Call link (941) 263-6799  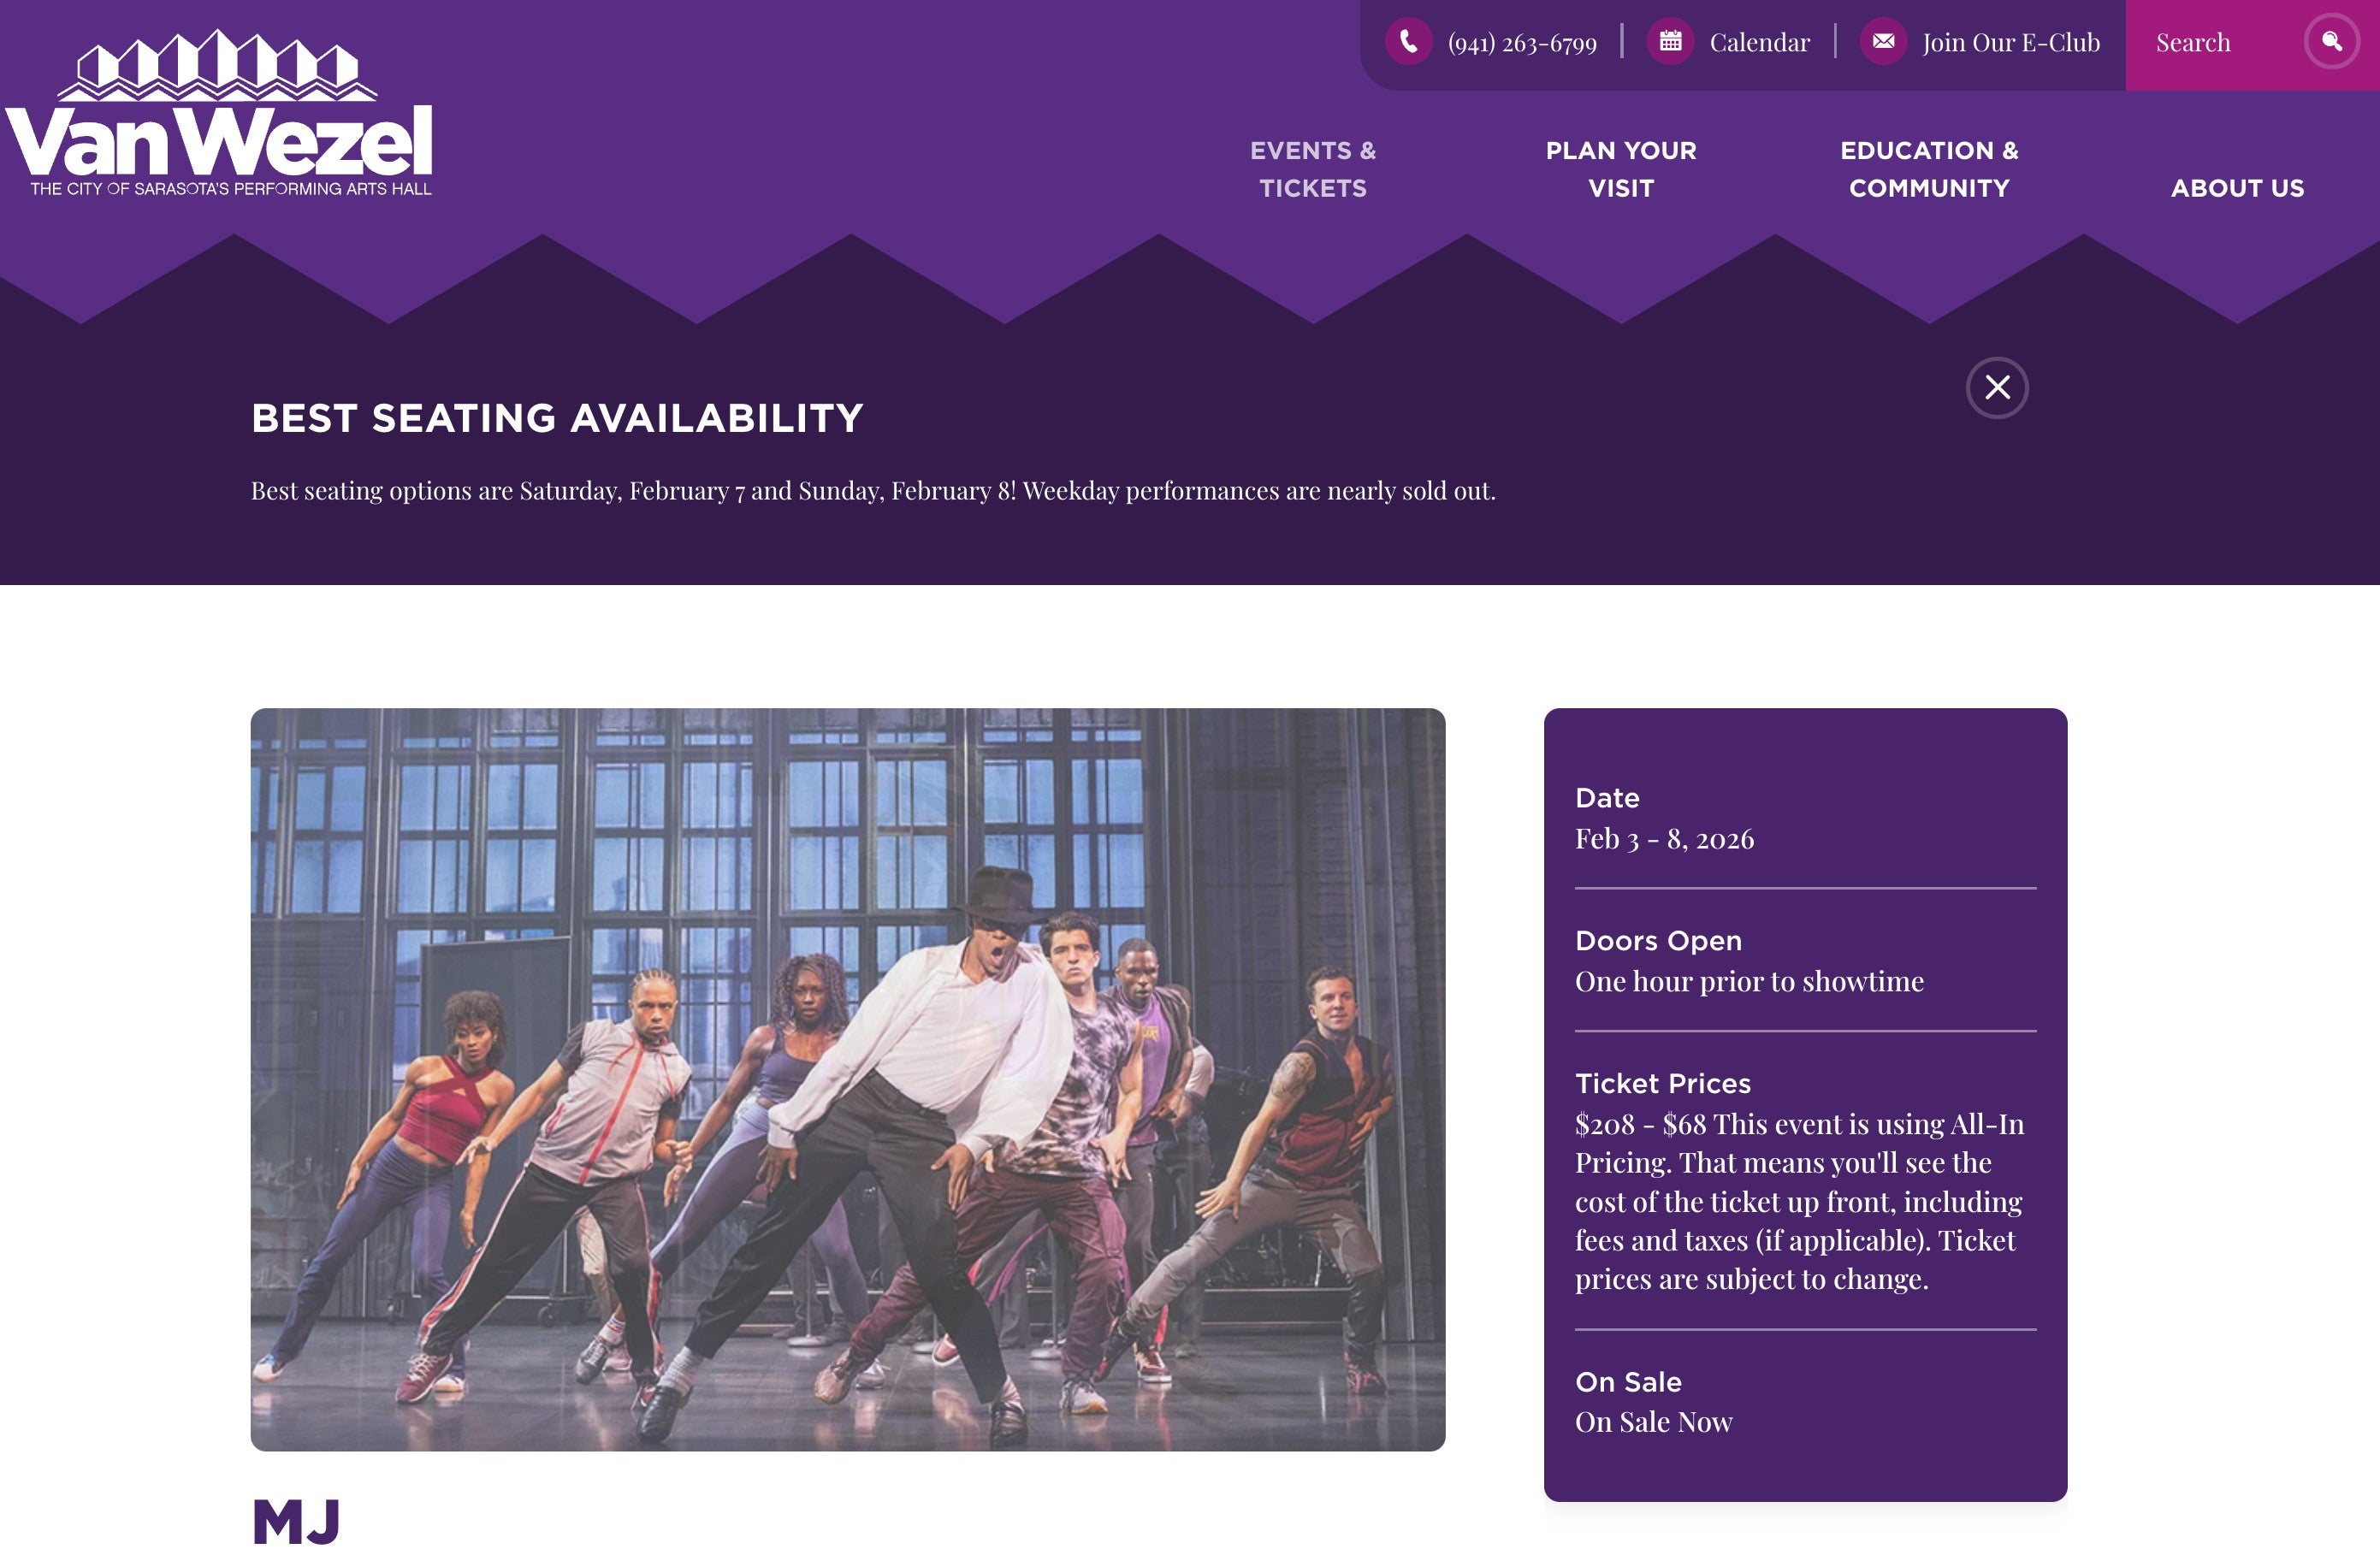click(1521, 43)
